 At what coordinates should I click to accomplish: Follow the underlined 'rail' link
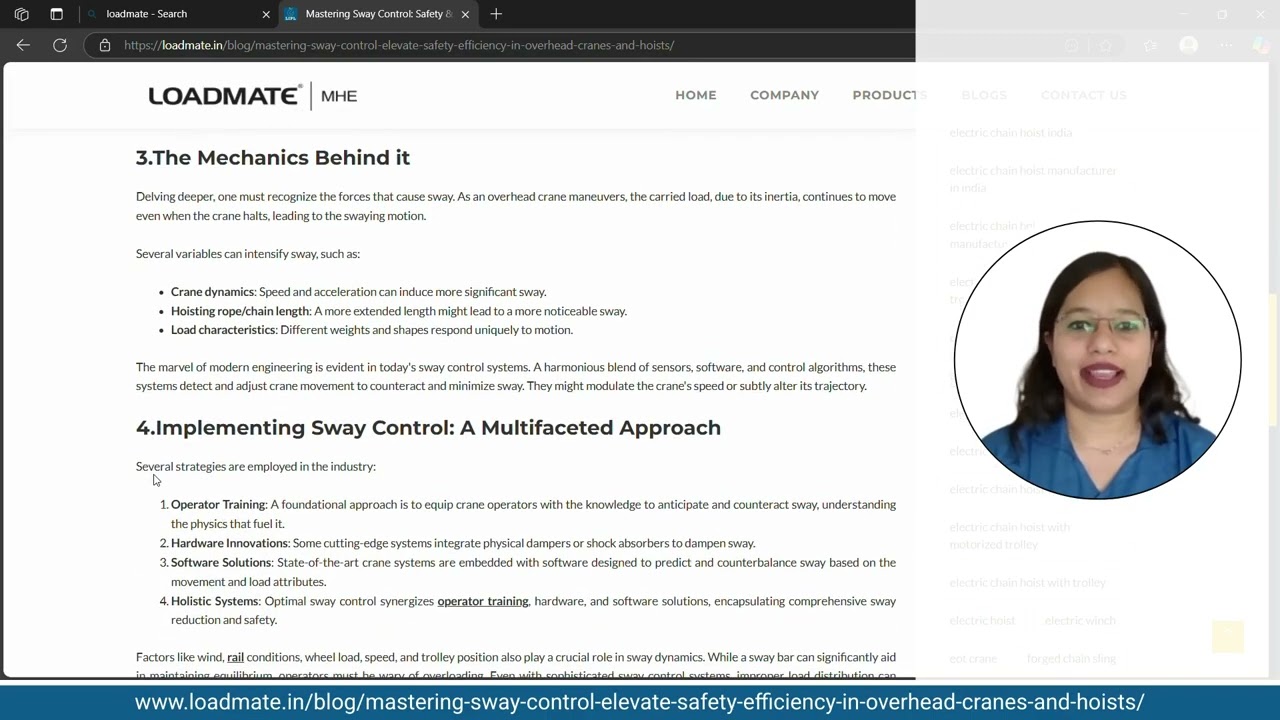coord(235,657)
